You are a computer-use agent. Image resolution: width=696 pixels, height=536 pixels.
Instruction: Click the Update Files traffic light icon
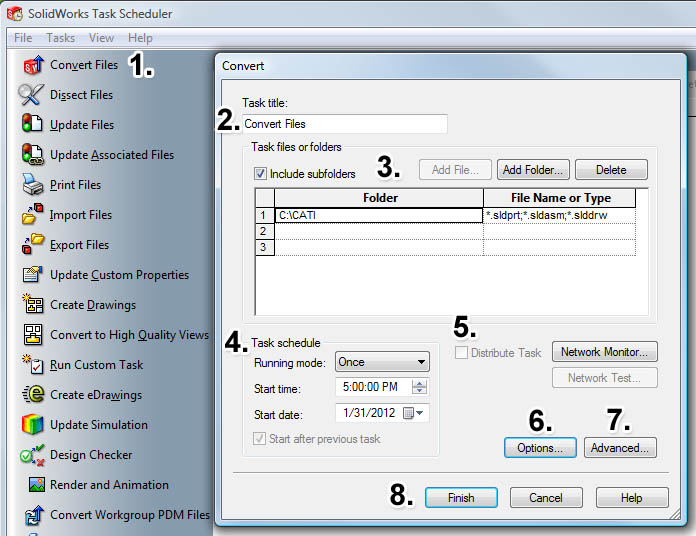point(32,124)
